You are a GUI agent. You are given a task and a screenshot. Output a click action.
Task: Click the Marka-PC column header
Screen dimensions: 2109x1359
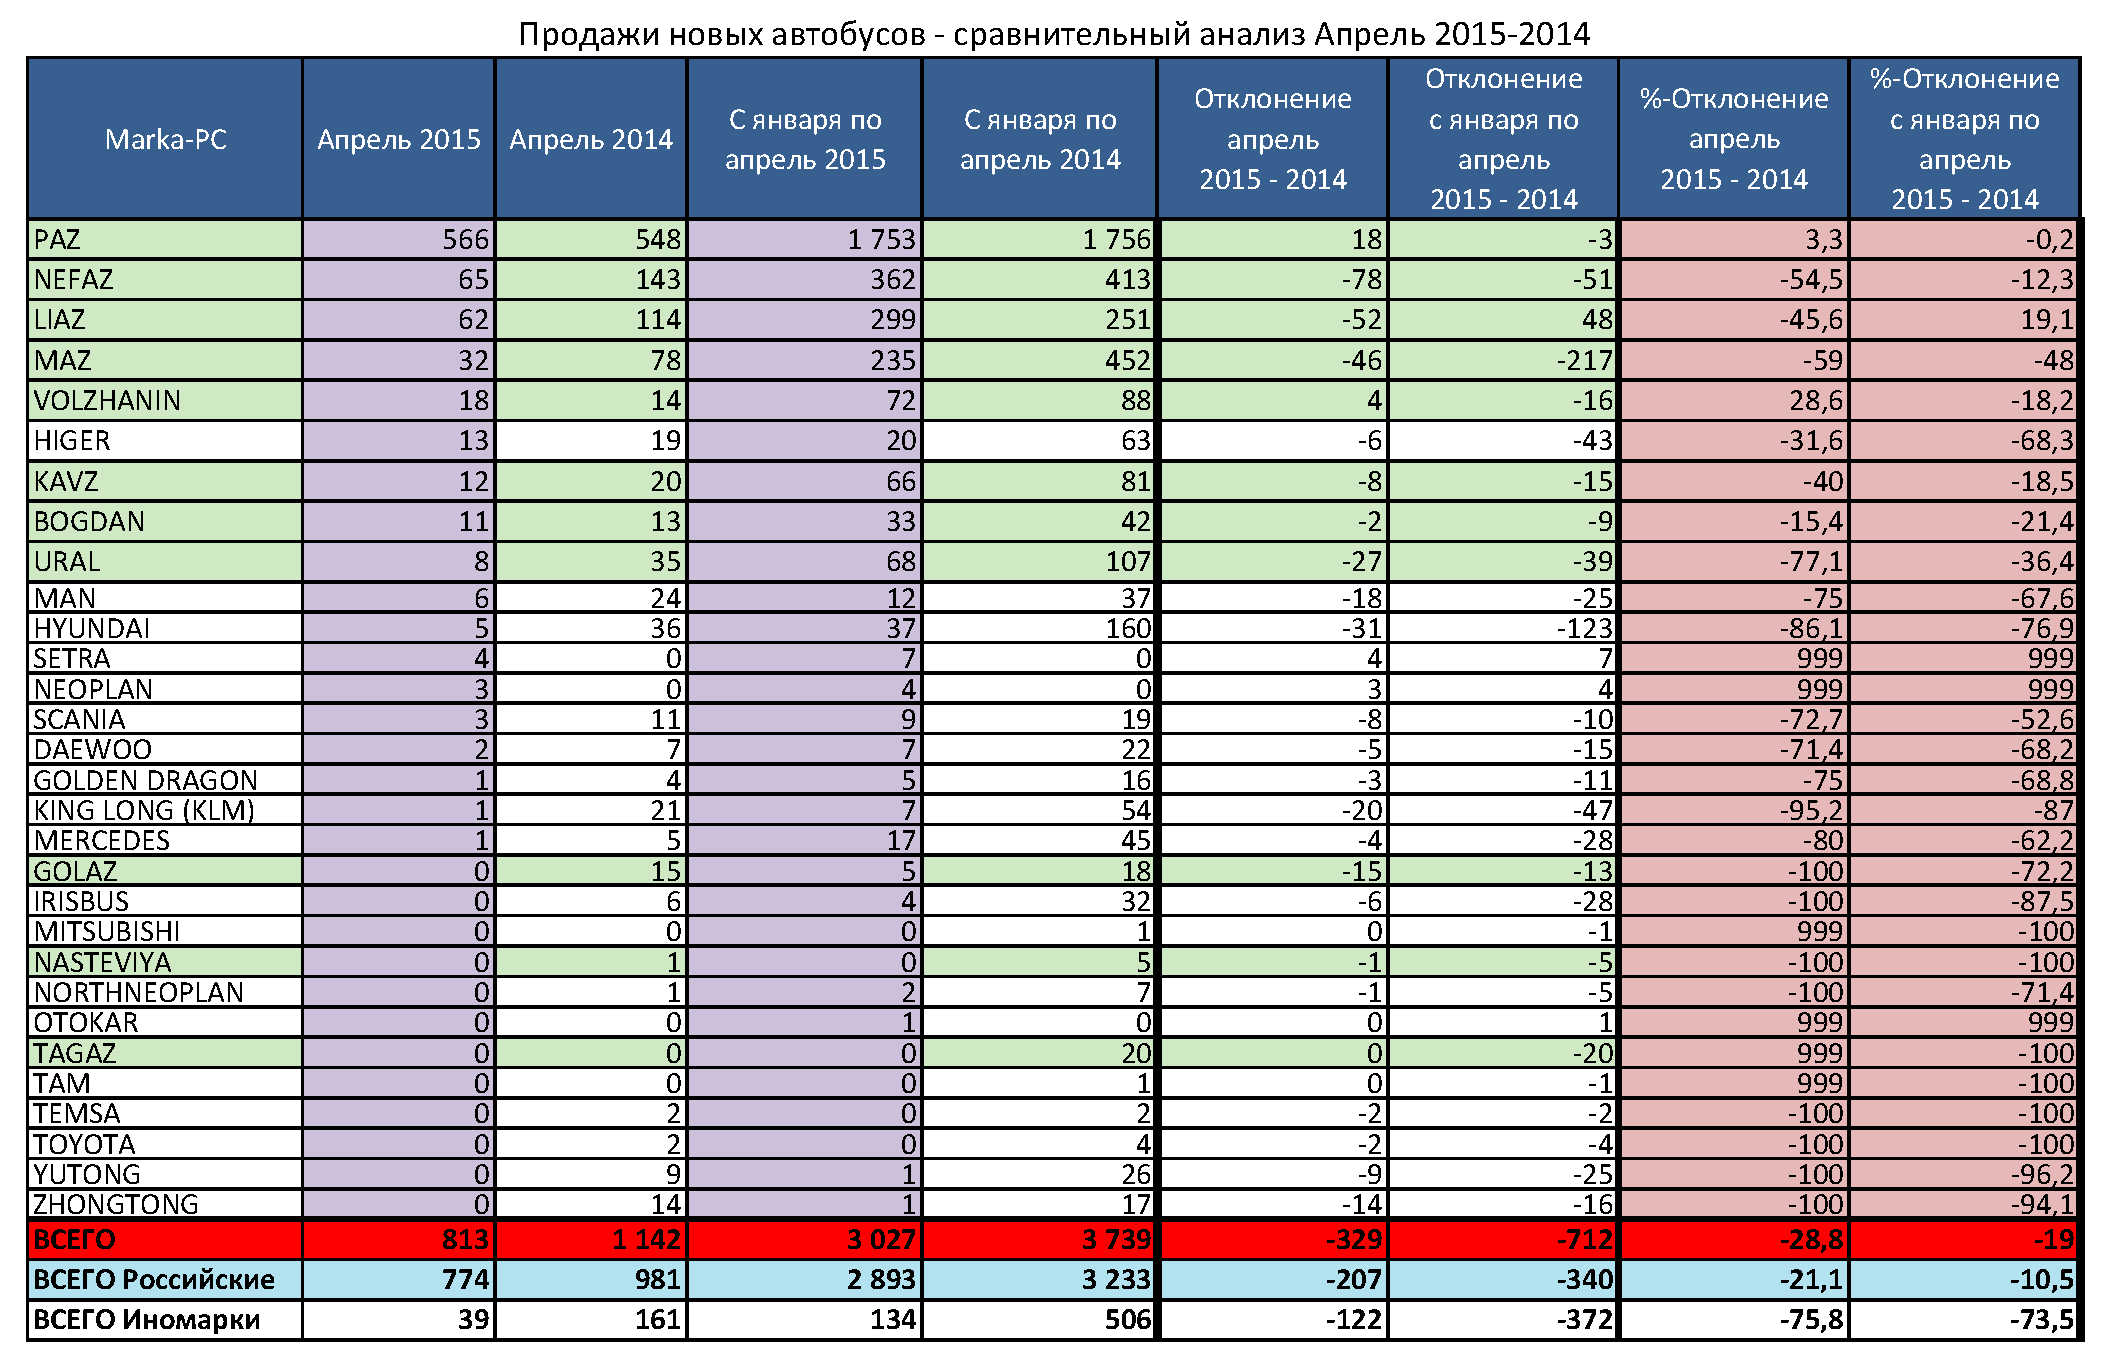coord(165,139)
